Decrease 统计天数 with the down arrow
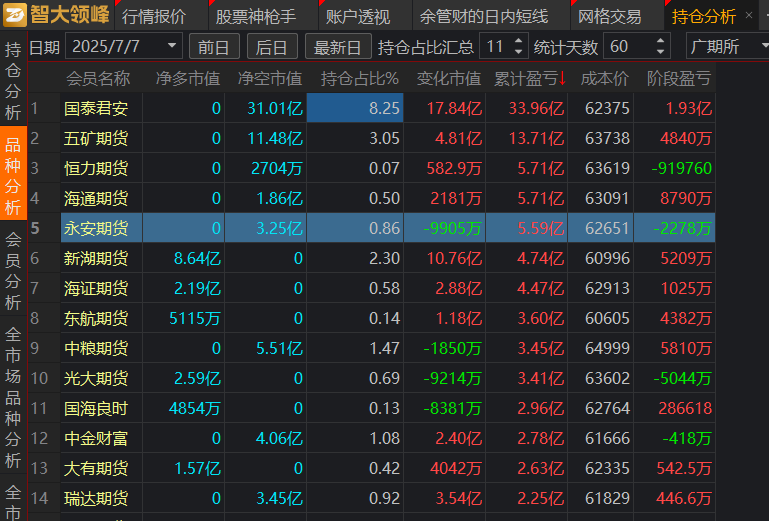769x521 pixels. pos(661,52)
